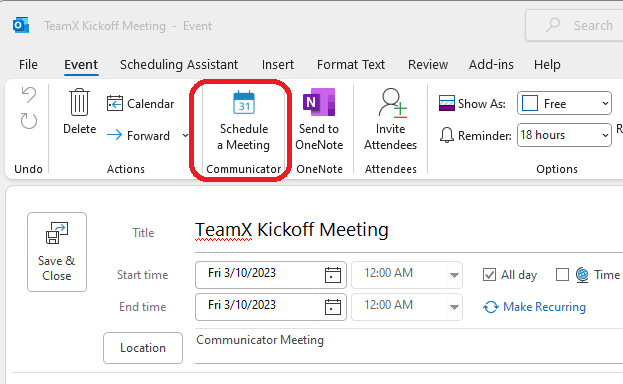Click the Undo arrow icon
The width and height of the screenshot is (623, 384).
pyautogui.click(x=29, y=95)
